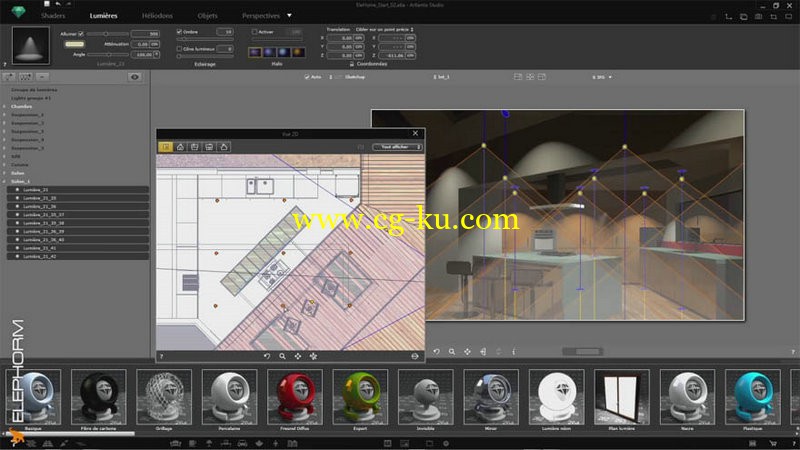The image size is (800, 450).
Task: Expand the Salon light group
Action: [5, 173]
